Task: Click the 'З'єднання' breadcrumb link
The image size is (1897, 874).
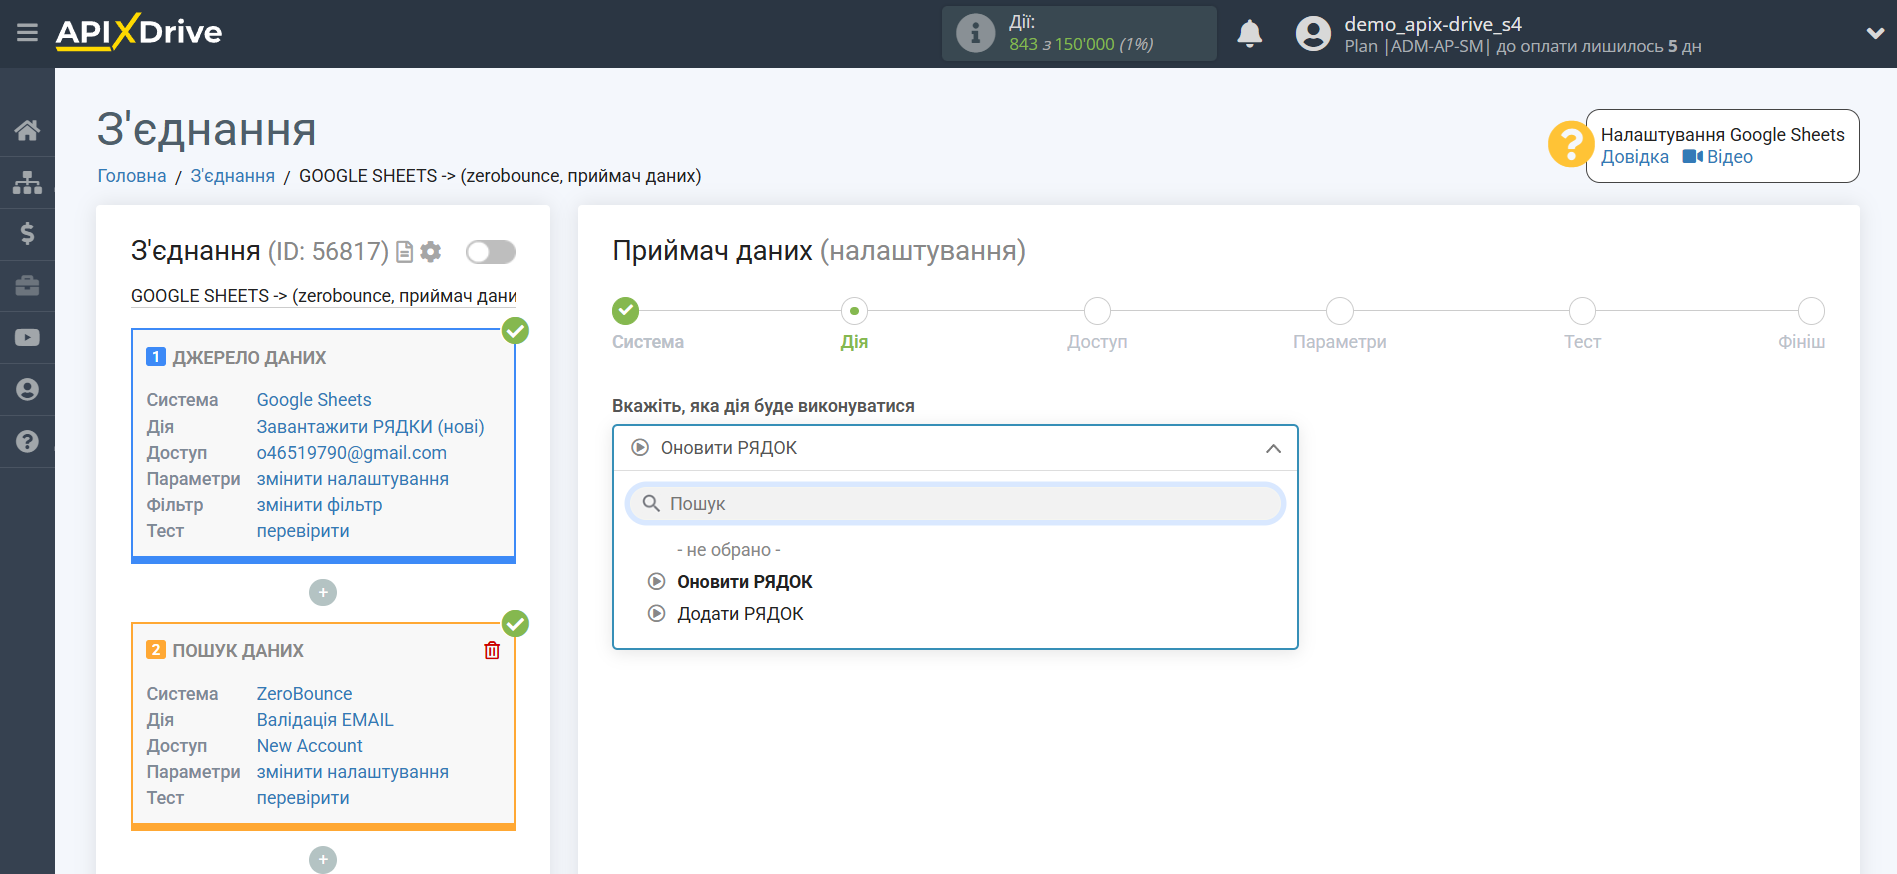Action: click(x=232, y=176)
